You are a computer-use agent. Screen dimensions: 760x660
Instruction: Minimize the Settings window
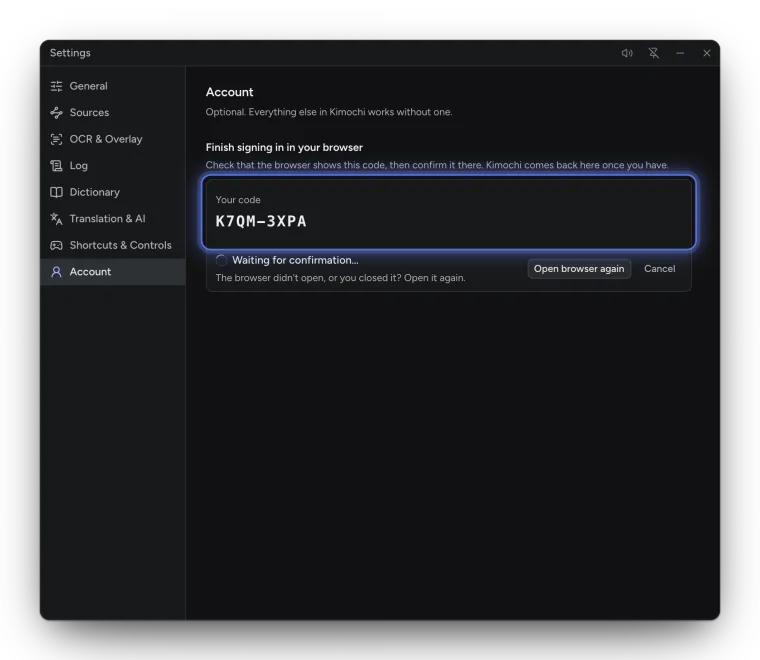(x=680, y=53)
